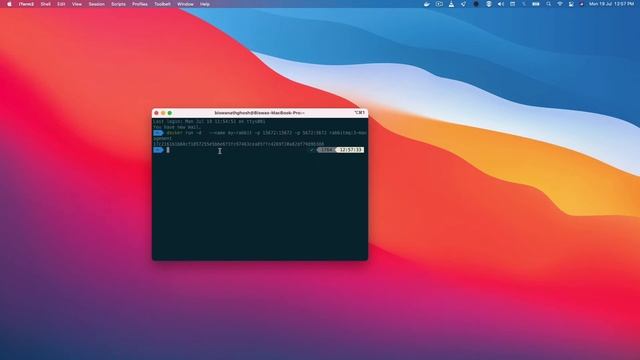Click the terminal window title text
This screenshot has width=640, height=360.
(x=260, y=113)
